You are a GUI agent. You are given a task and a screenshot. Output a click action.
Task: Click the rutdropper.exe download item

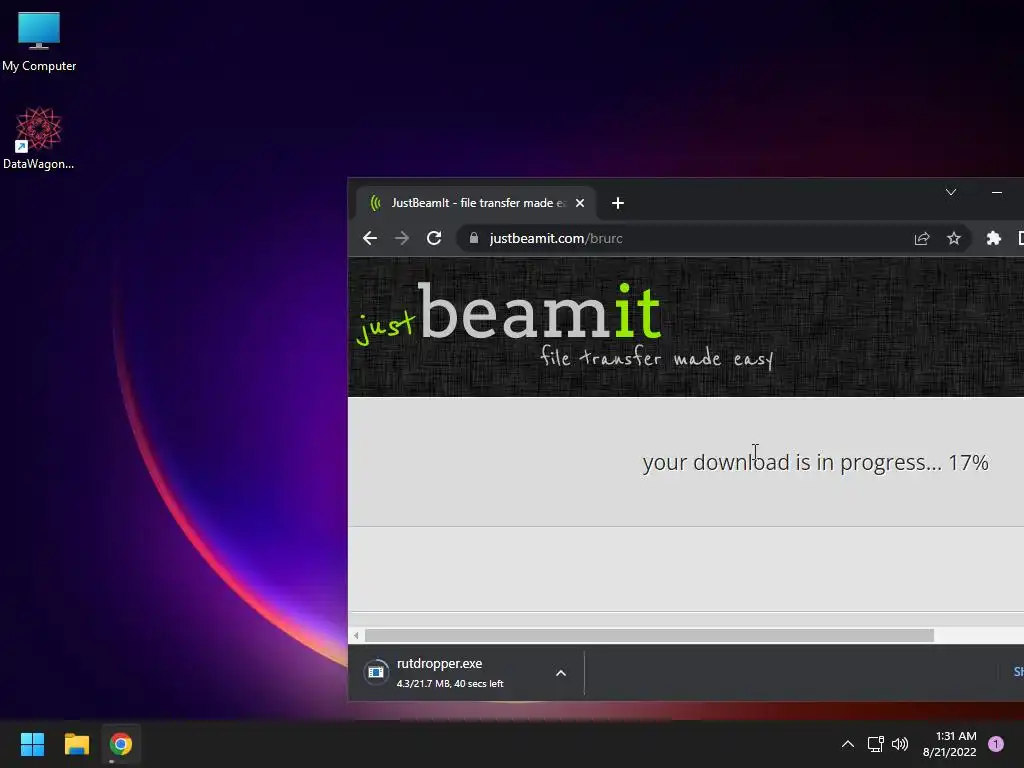466,673
